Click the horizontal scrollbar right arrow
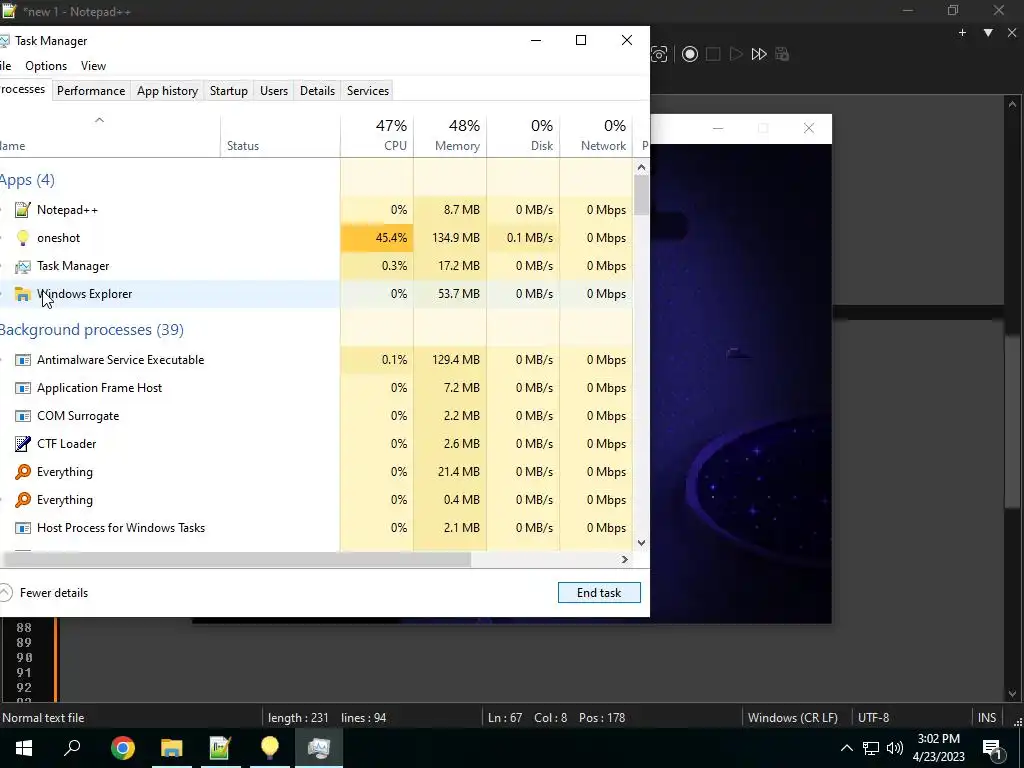The width and height of the screenshot is (1024, 768). coord(625,560)
